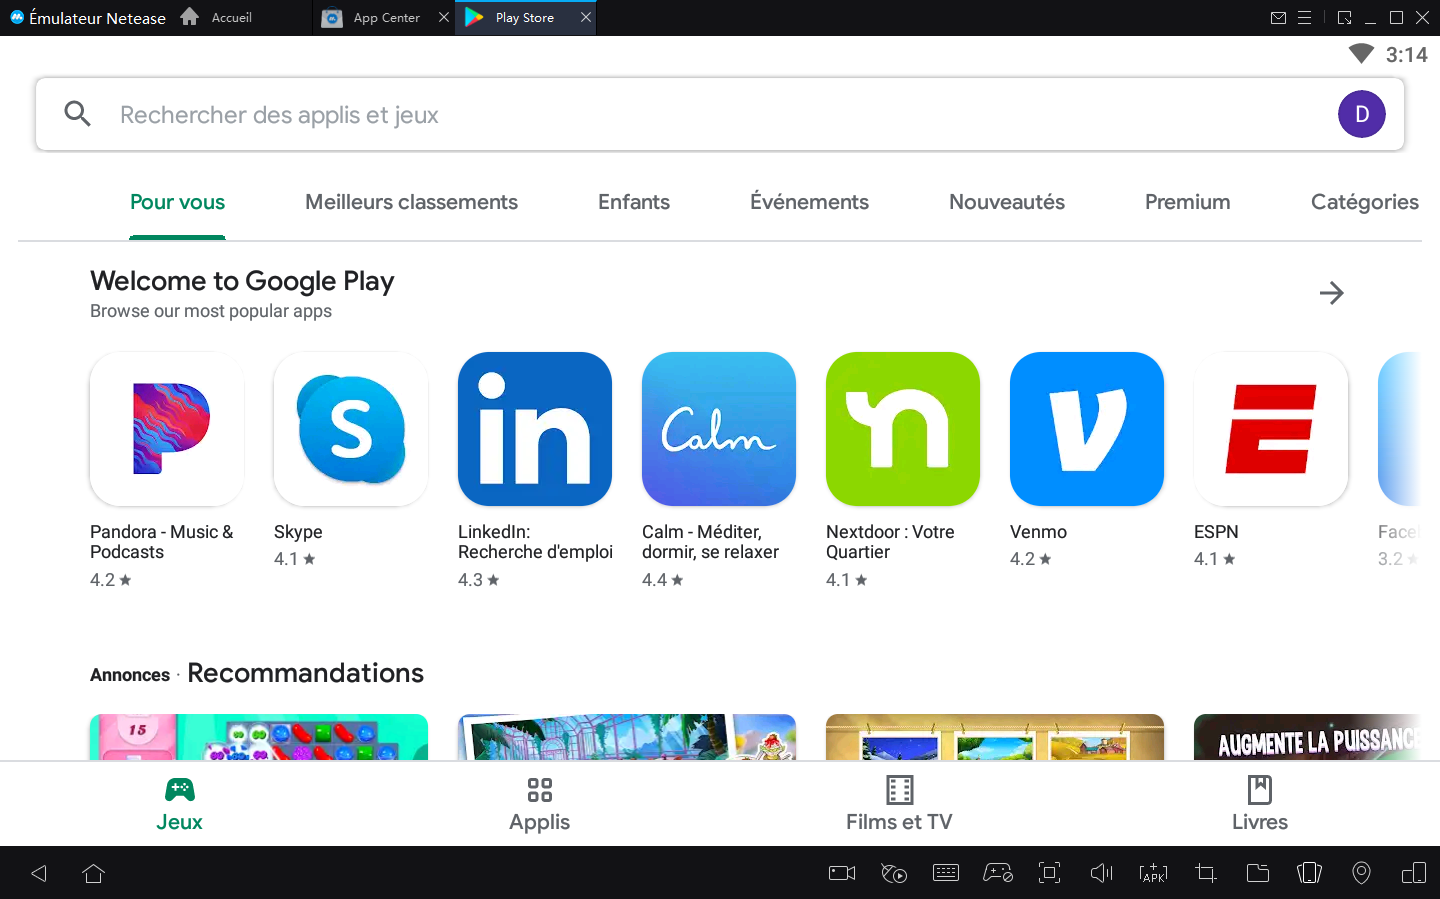
Task: Open the purple D account avatar
Action: [1361, 115]
